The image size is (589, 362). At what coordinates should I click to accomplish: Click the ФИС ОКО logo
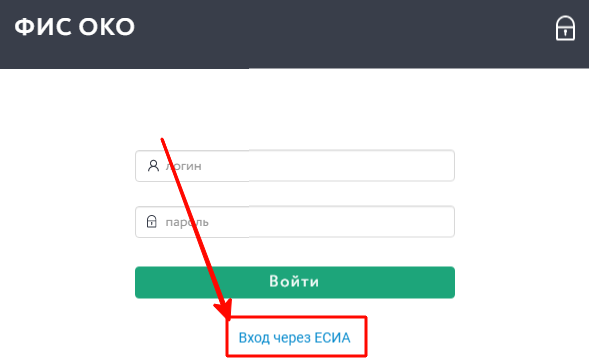pos(74,27)
